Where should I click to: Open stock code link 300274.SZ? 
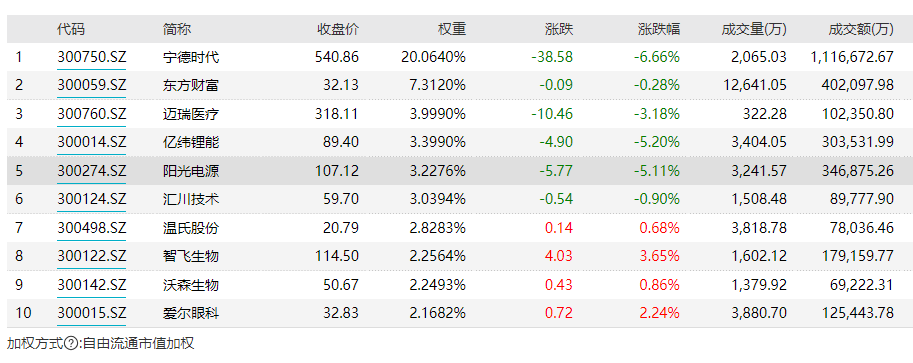91,171
